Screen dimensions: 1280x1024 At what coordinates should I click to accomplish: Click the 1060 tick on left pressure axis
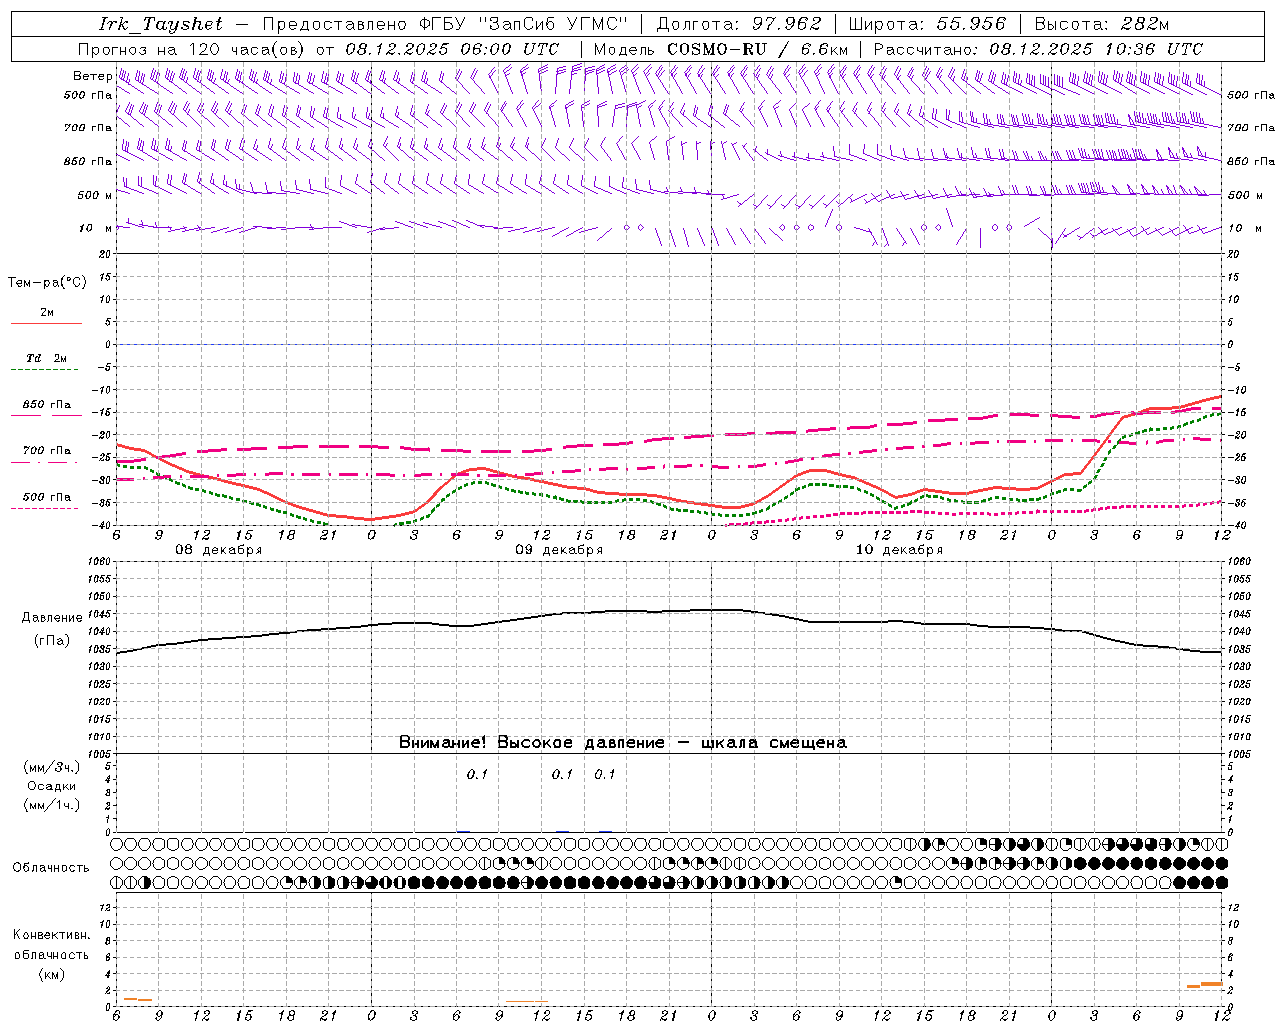pos(98,562)
